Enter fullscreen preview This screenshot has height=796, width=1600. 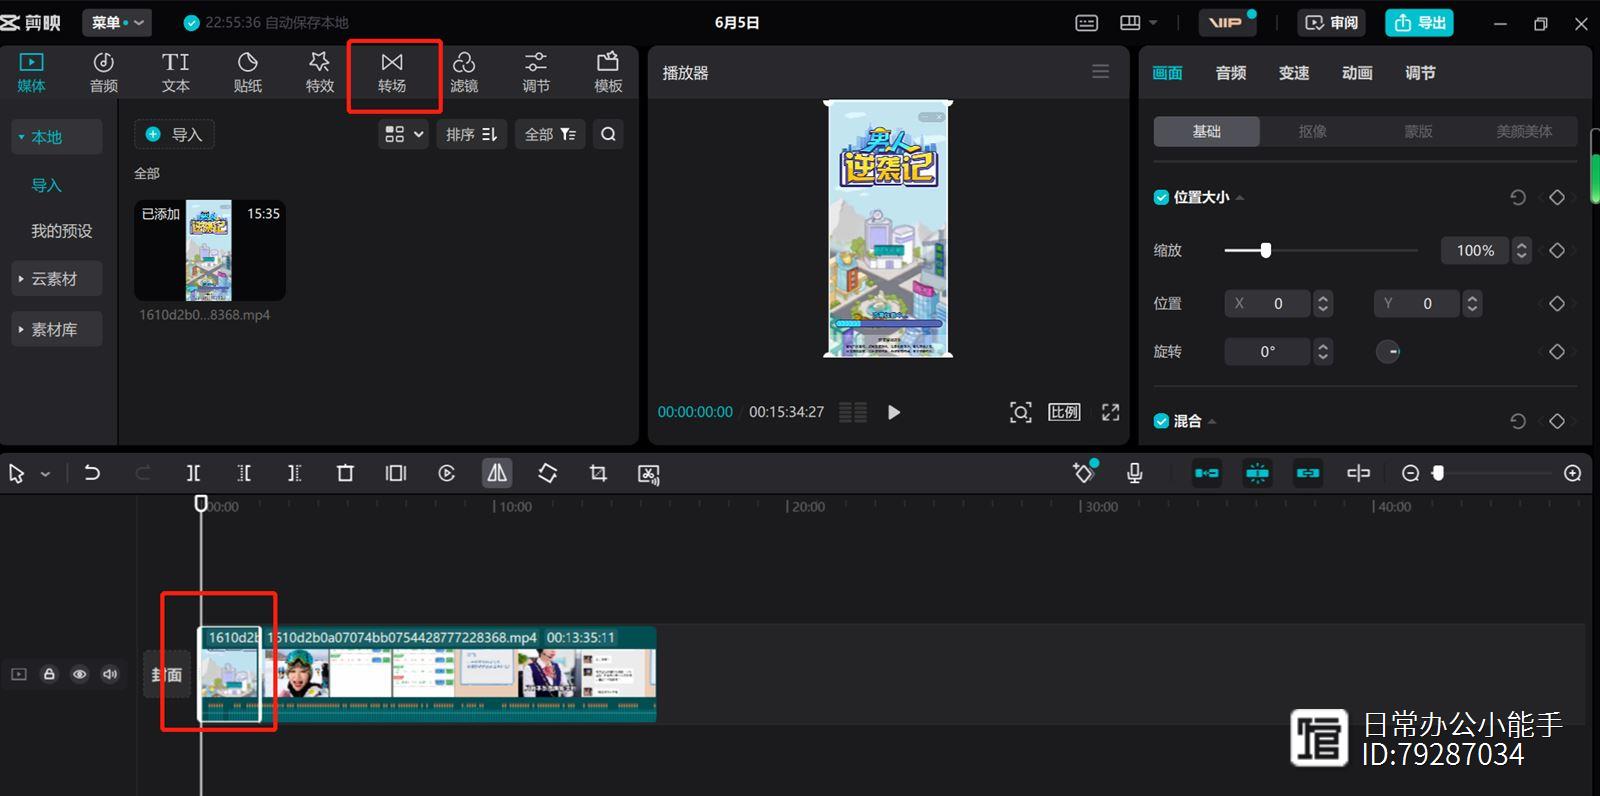1110,412
